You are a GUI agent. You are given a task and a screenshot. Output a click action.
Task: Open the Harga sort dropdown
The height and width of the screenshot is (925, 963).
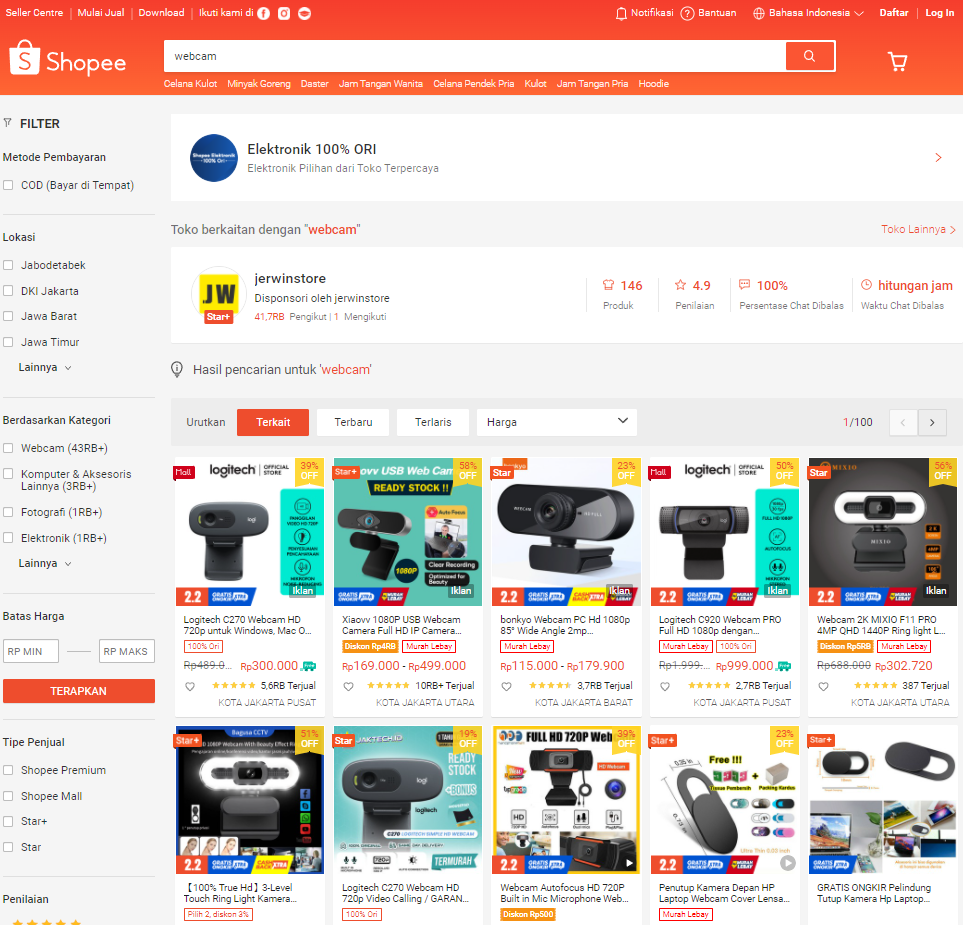click(x=556, y=423)
